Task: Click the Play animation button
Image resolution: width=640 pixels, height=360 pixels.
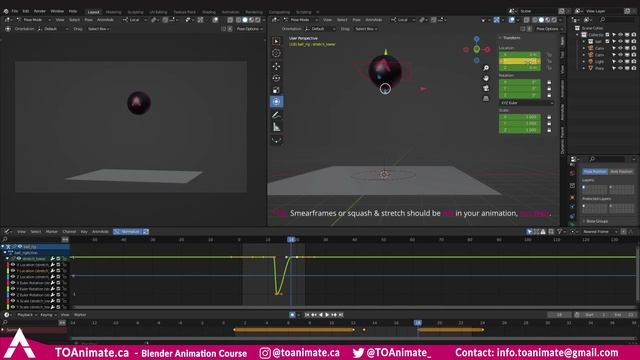Action: click(x=327, y=315)
